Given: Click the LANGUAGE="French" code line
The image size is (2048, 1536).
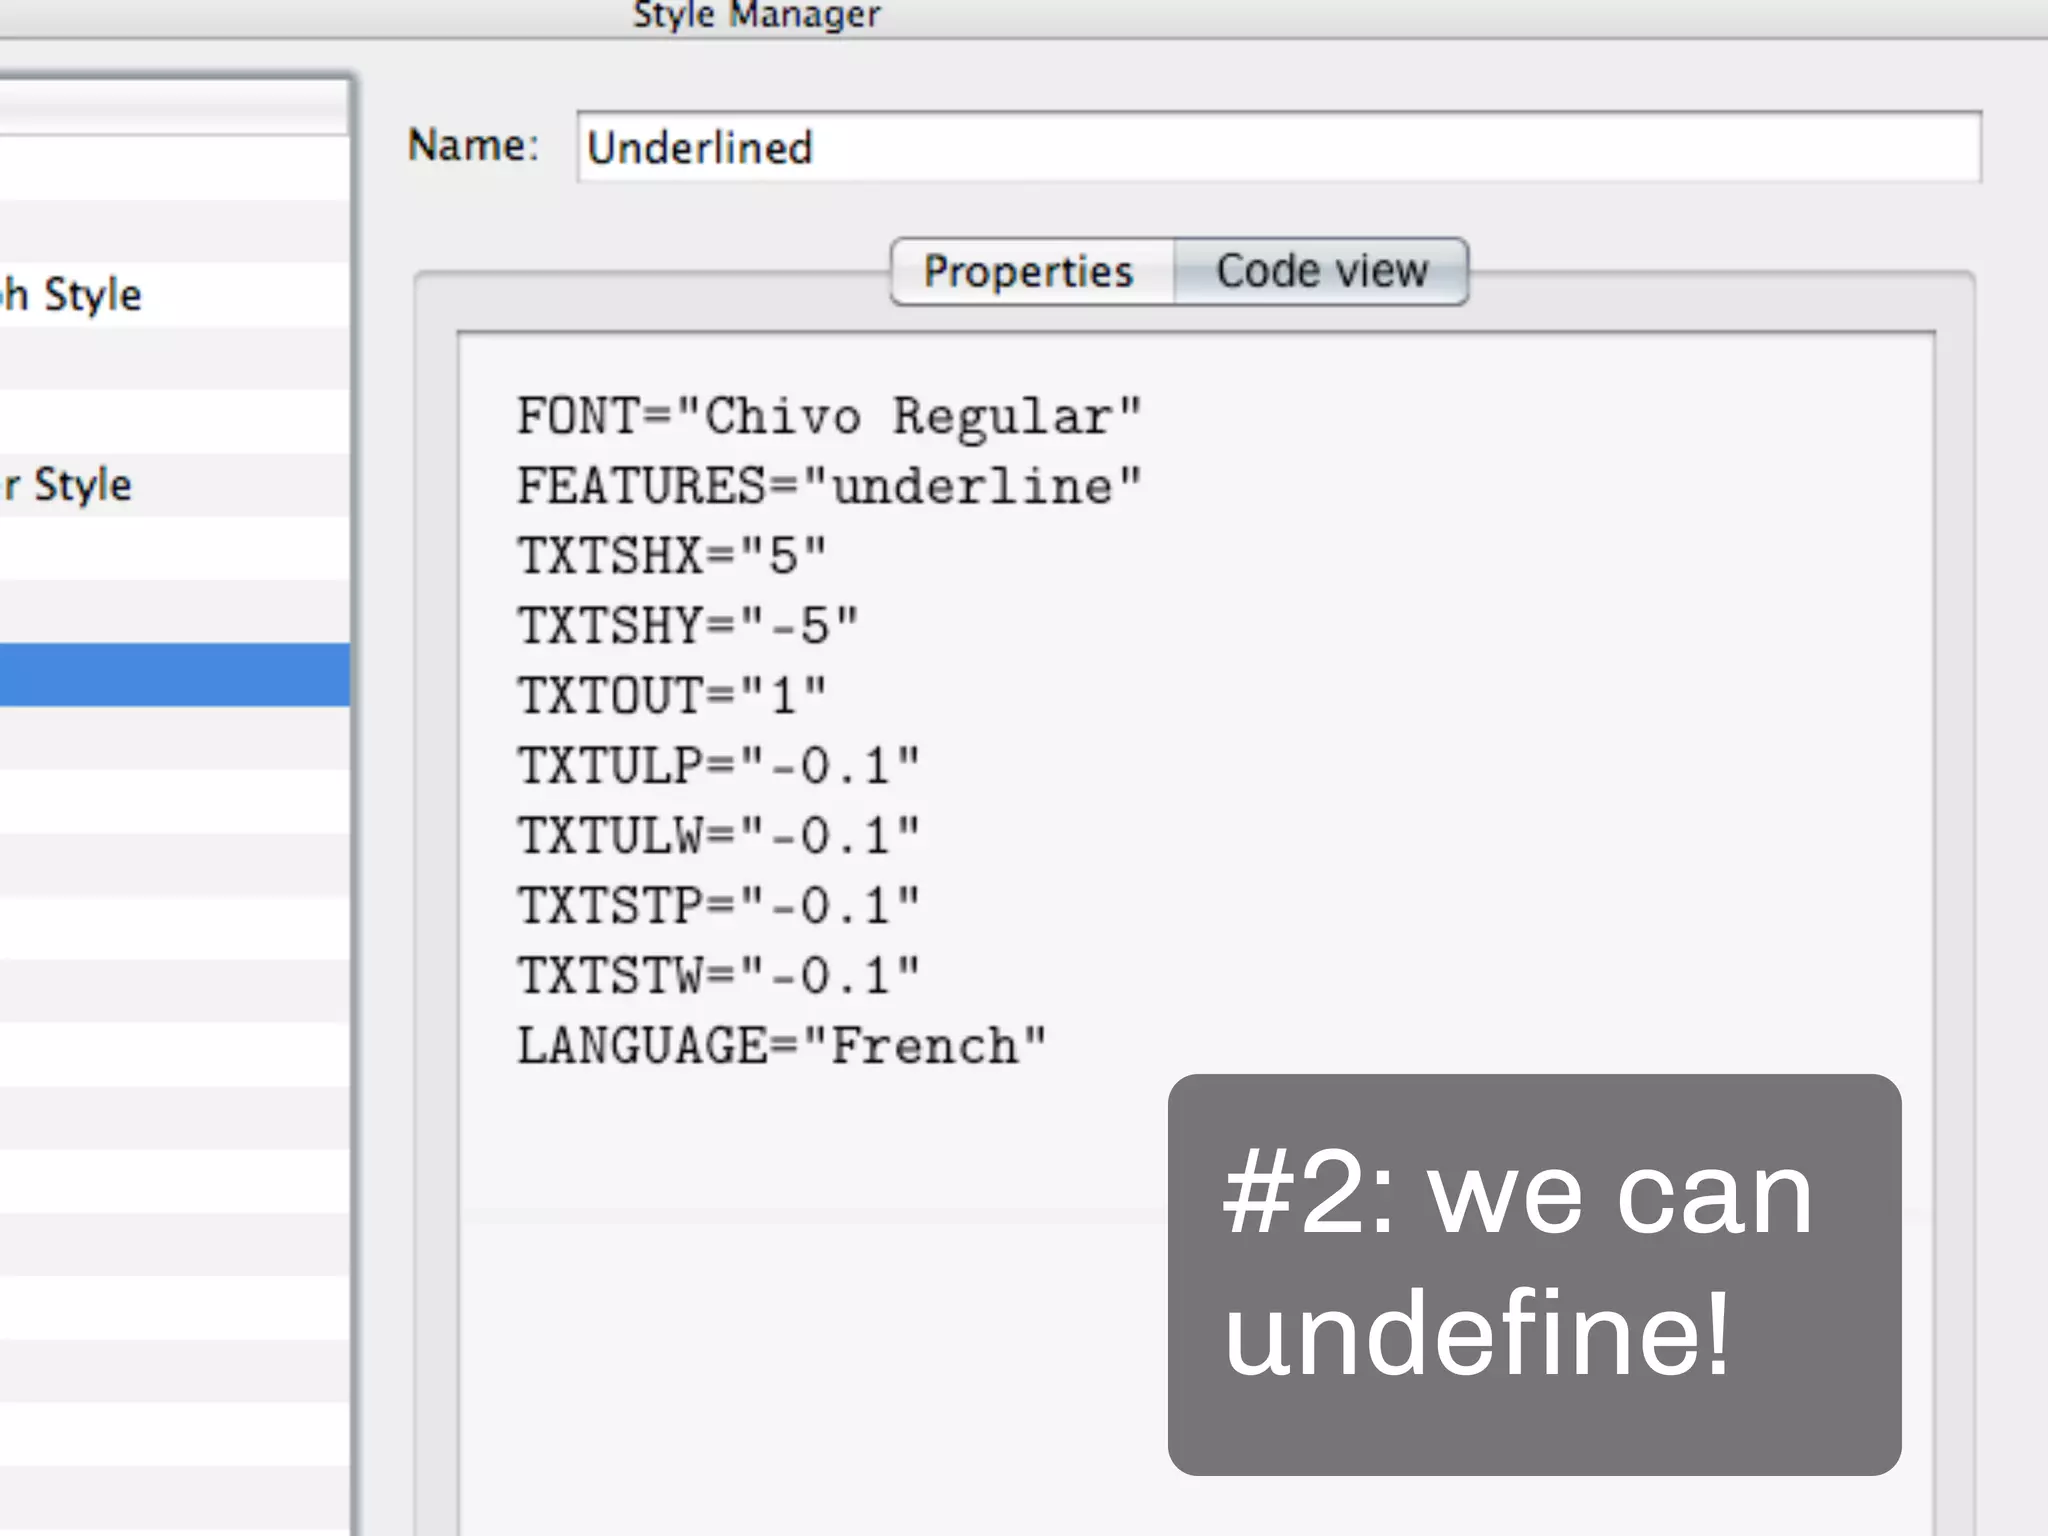Looking at the screenshot, I should [x=781, y=1046].
